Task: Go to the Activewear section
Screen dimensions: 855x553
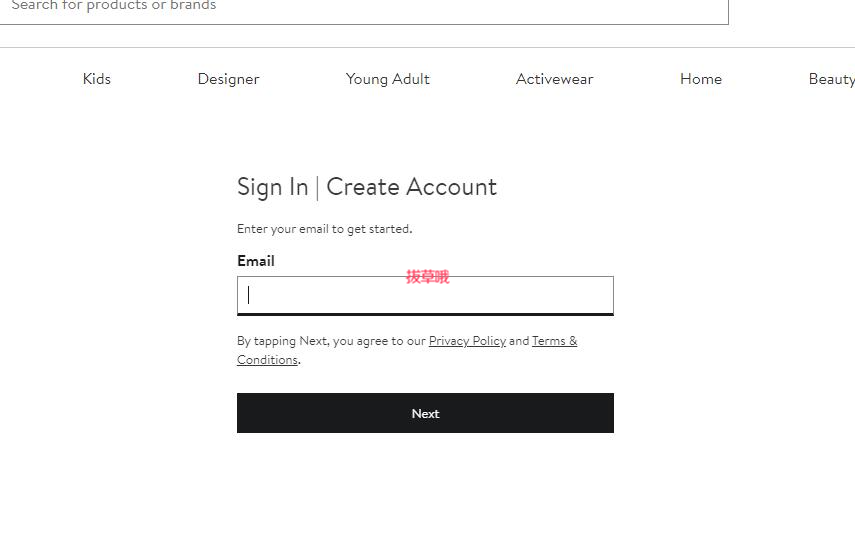Action: coord(555,79)
